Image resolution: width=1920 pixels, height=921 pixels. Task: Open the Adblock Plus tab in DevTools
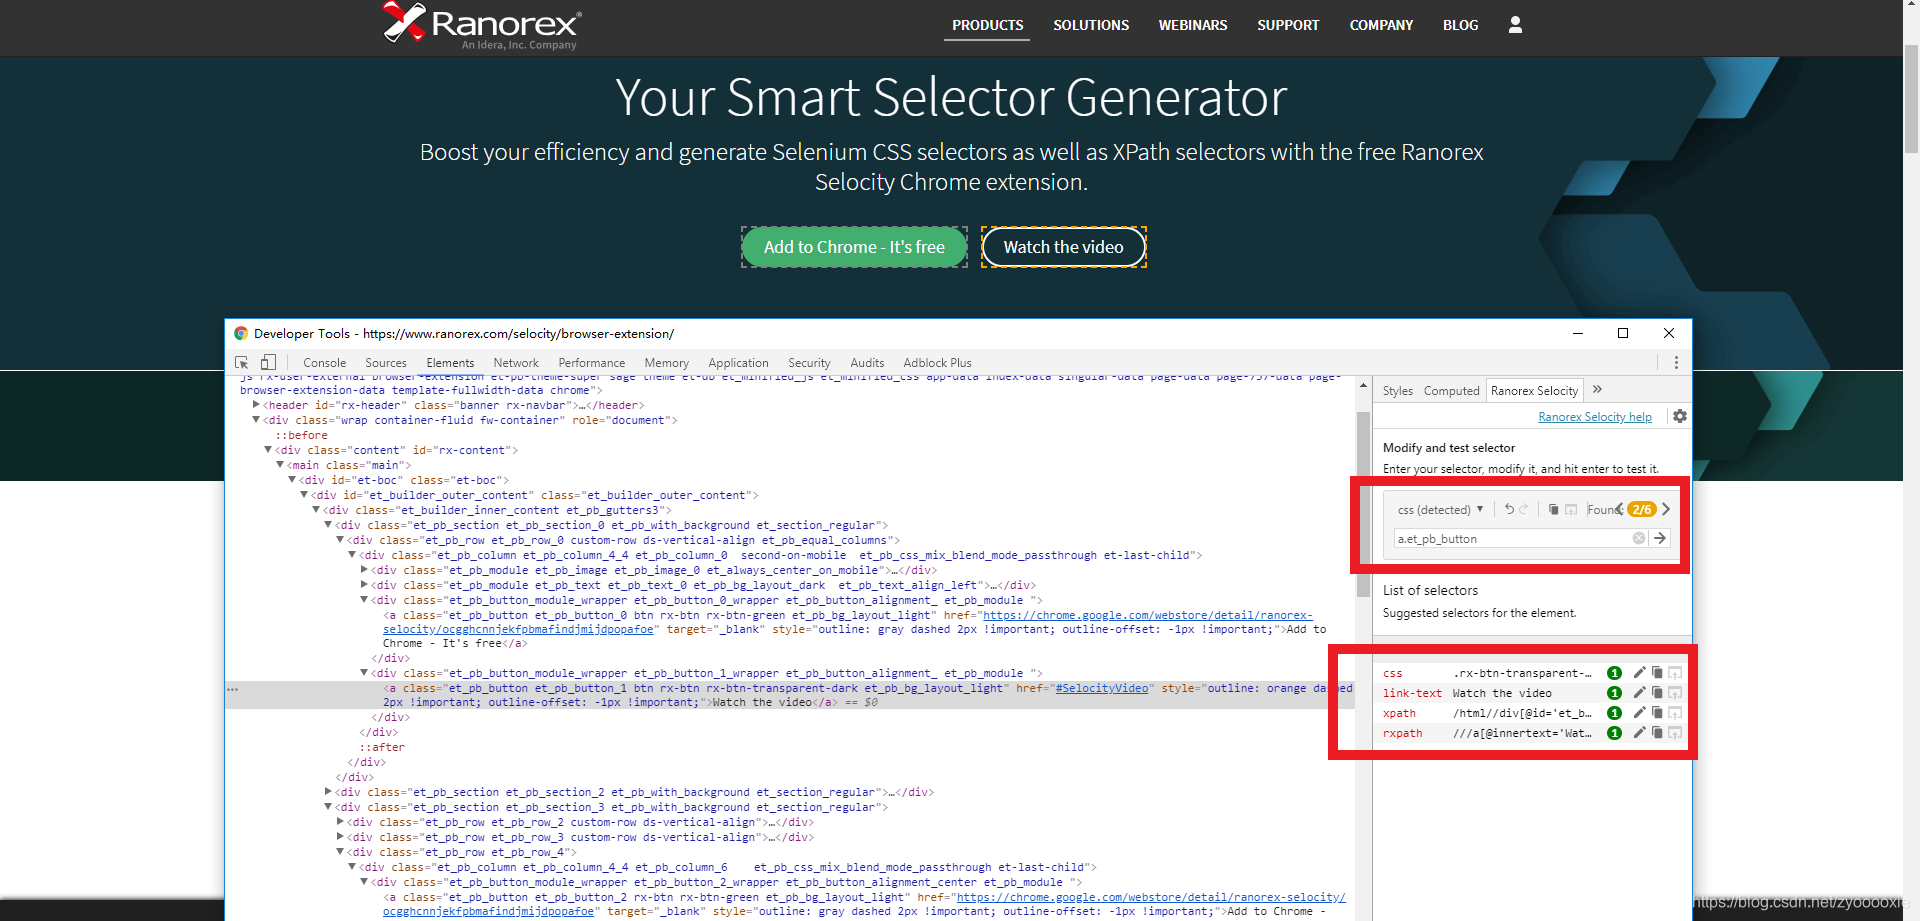click(x=937, y=363)
